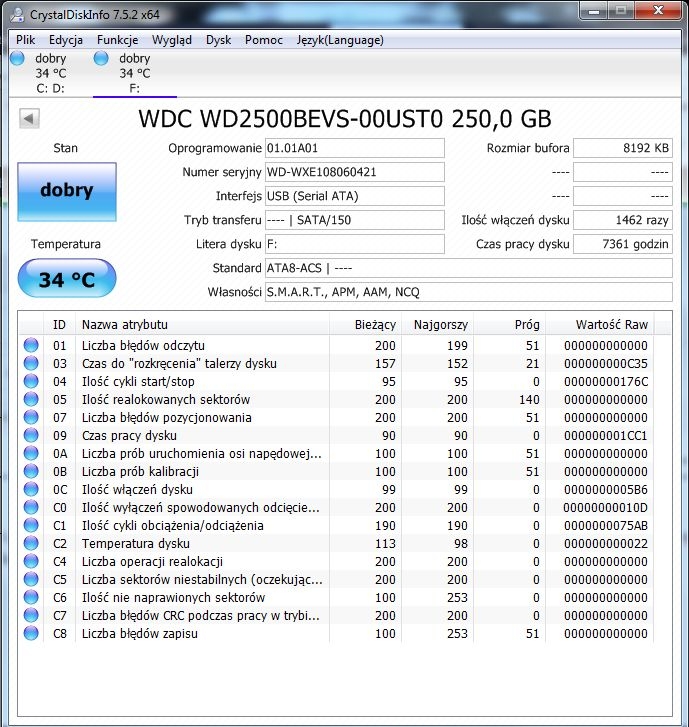Click status orb for attribute C4 reallocation events

pos(31,561)
